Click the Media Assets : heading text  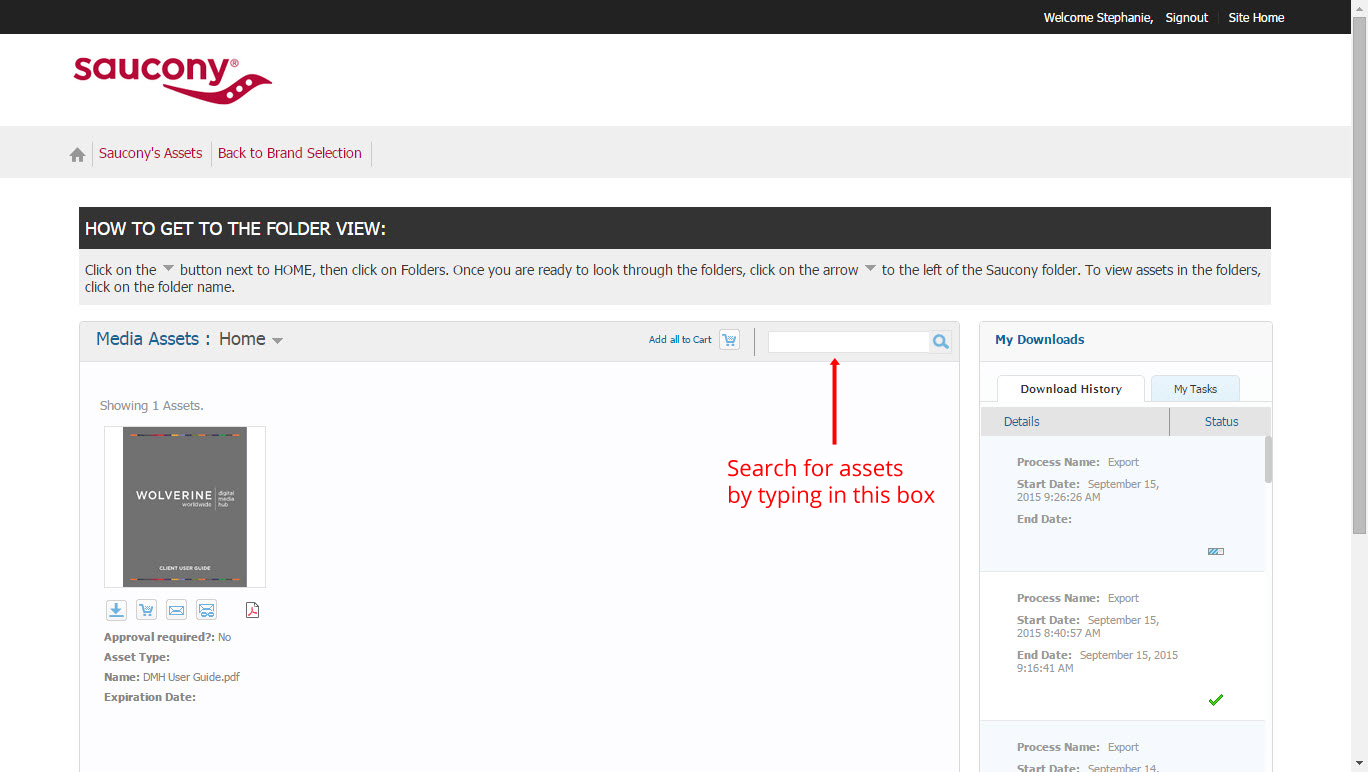[x=153, y=339]
